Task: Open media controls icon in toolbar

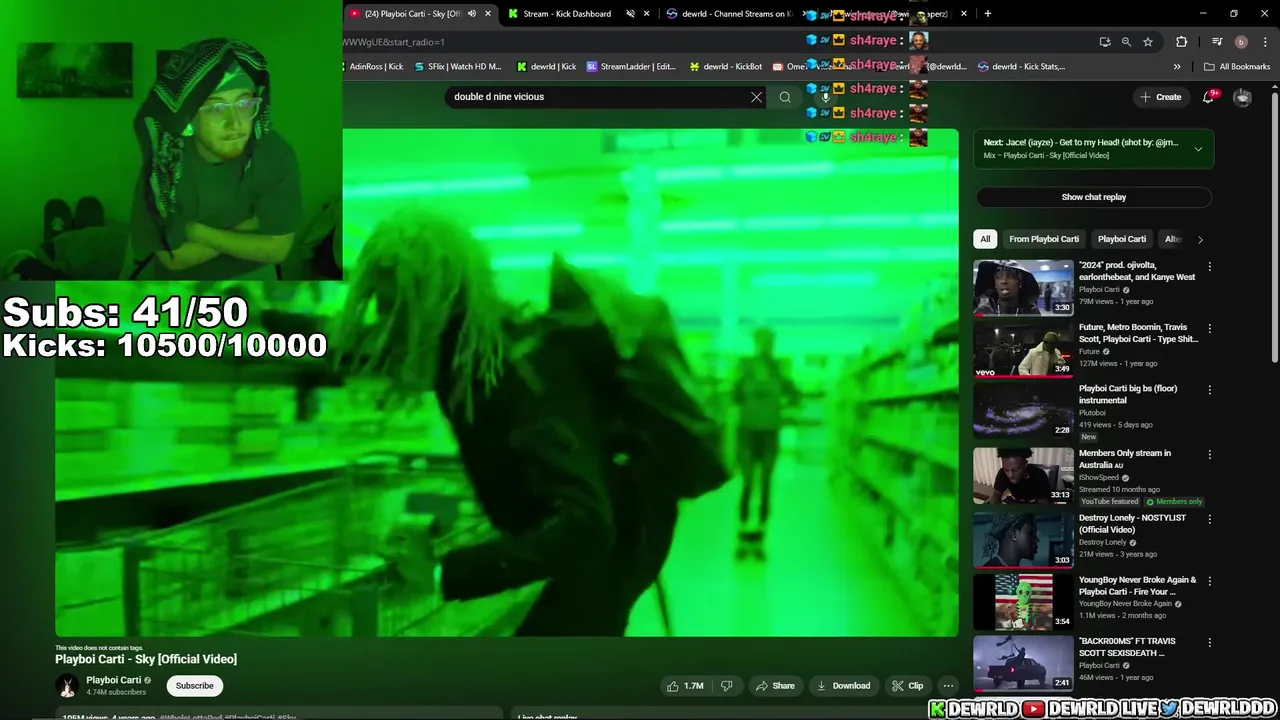Action: tap(1217, 42)
